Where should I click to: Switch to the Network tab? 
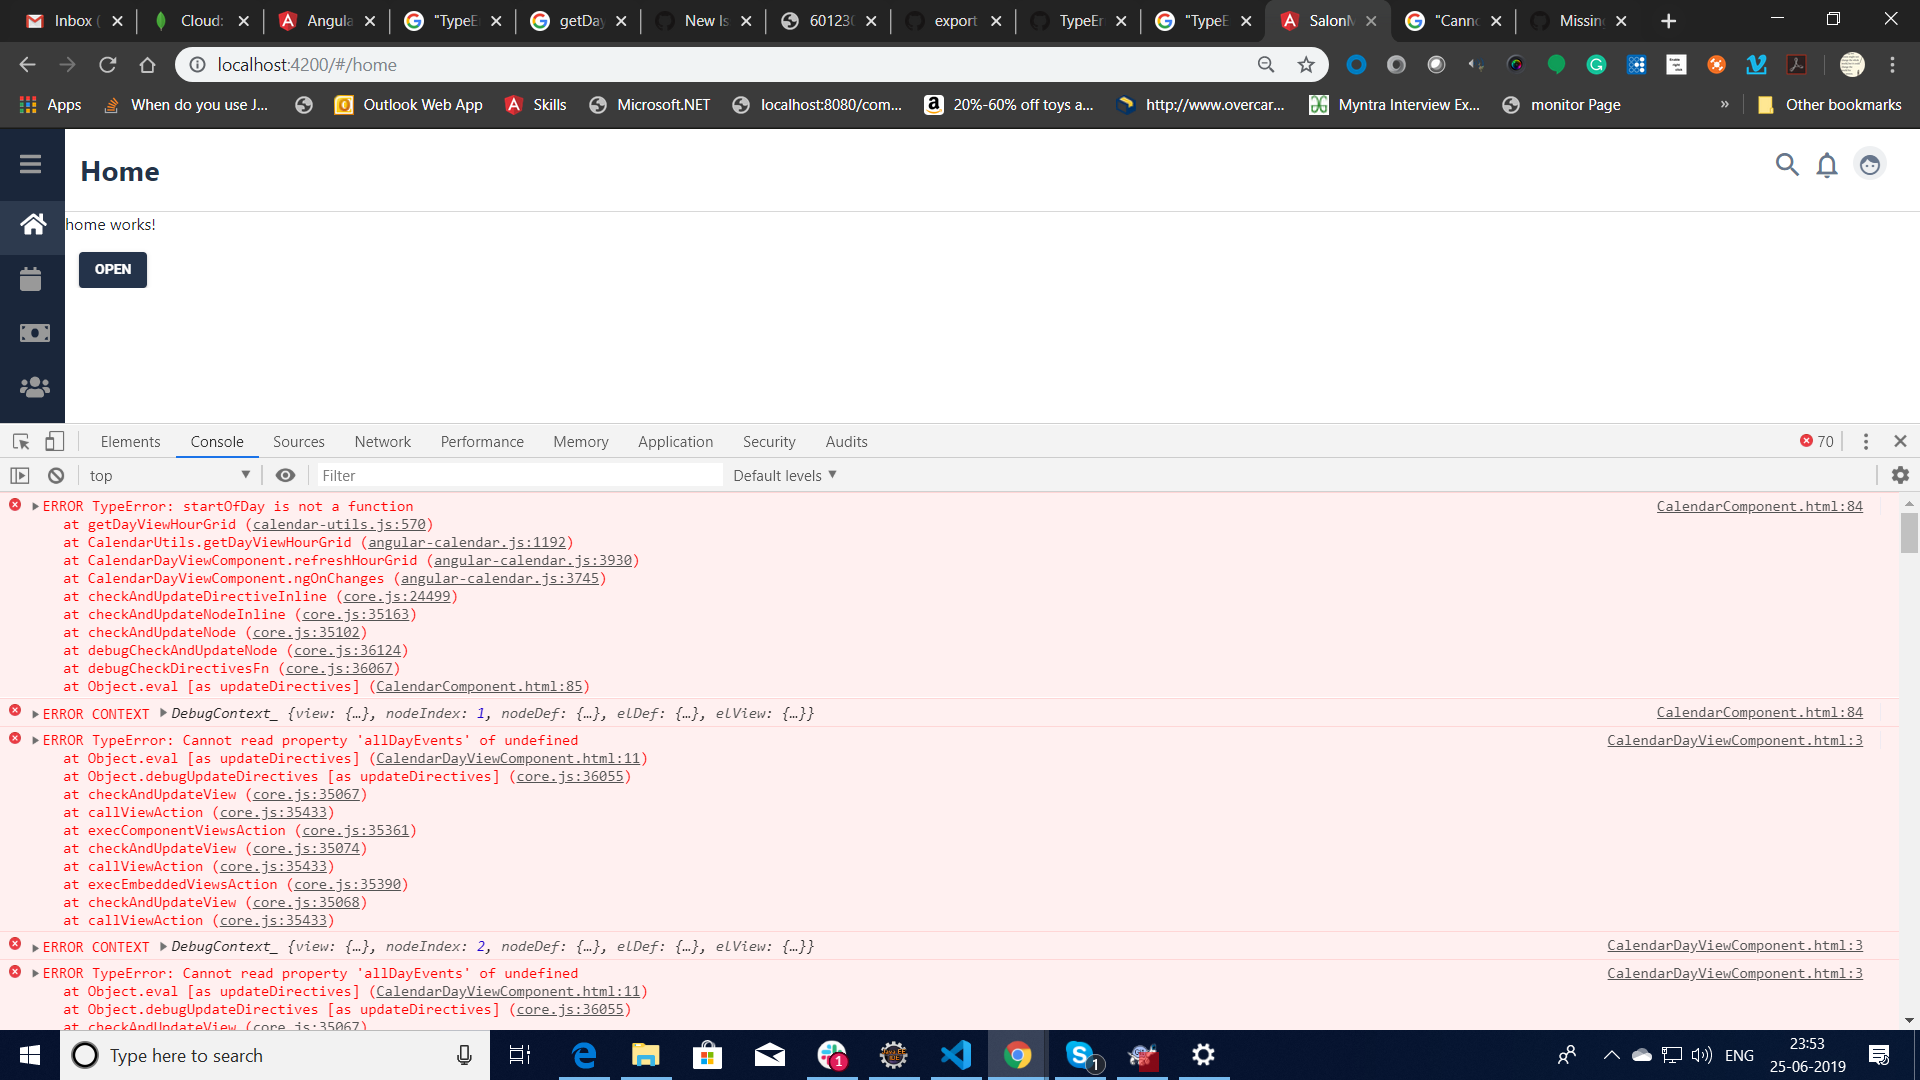point(382,442)
